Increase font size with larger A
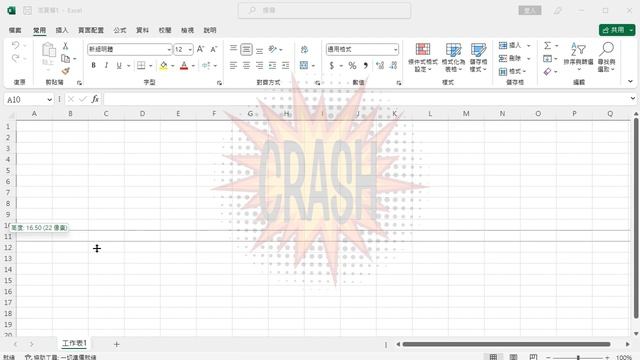640x360 pixels. click(200, 49)
